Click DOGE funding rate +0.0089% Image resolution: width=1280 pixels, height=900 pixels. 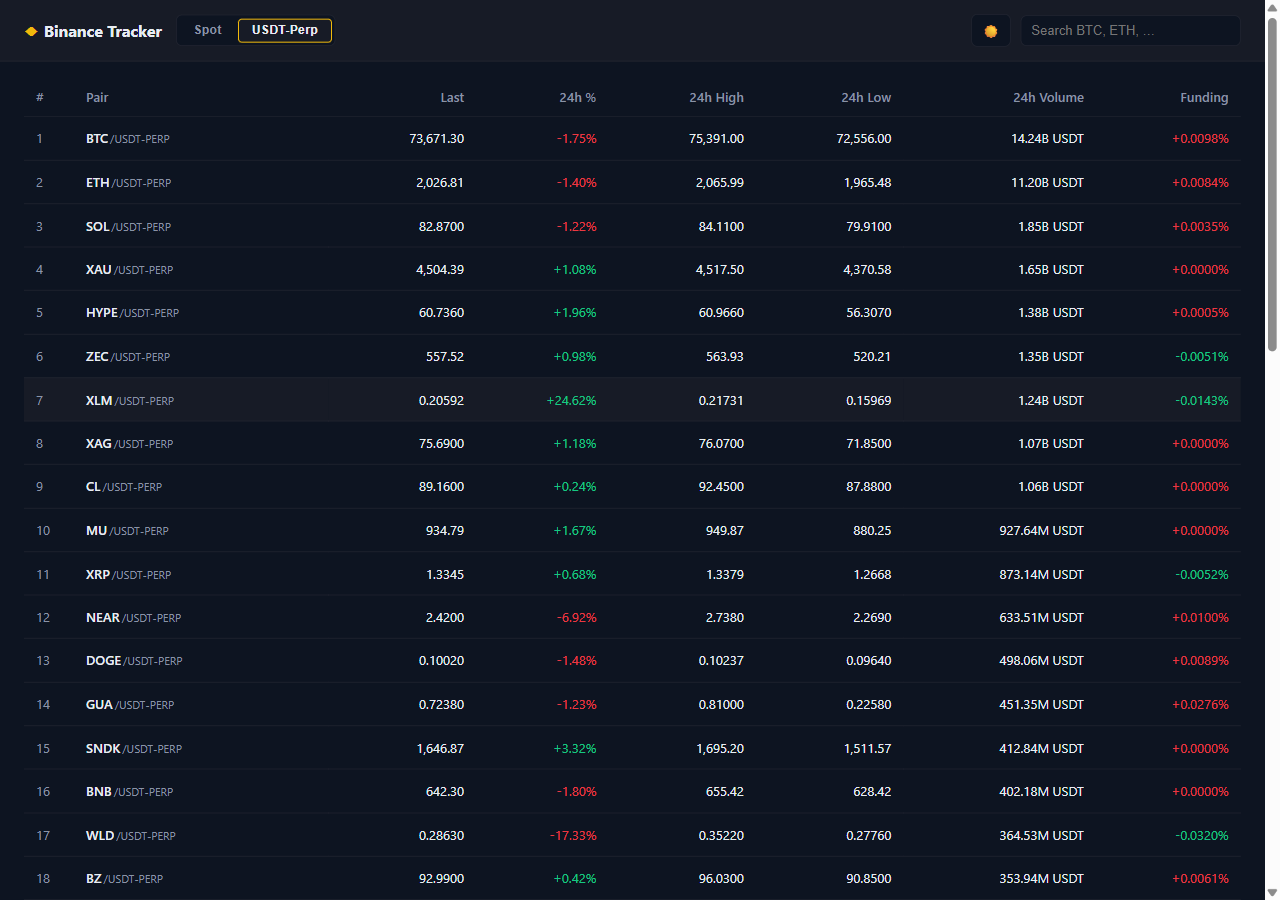[x=1200, y=661]
